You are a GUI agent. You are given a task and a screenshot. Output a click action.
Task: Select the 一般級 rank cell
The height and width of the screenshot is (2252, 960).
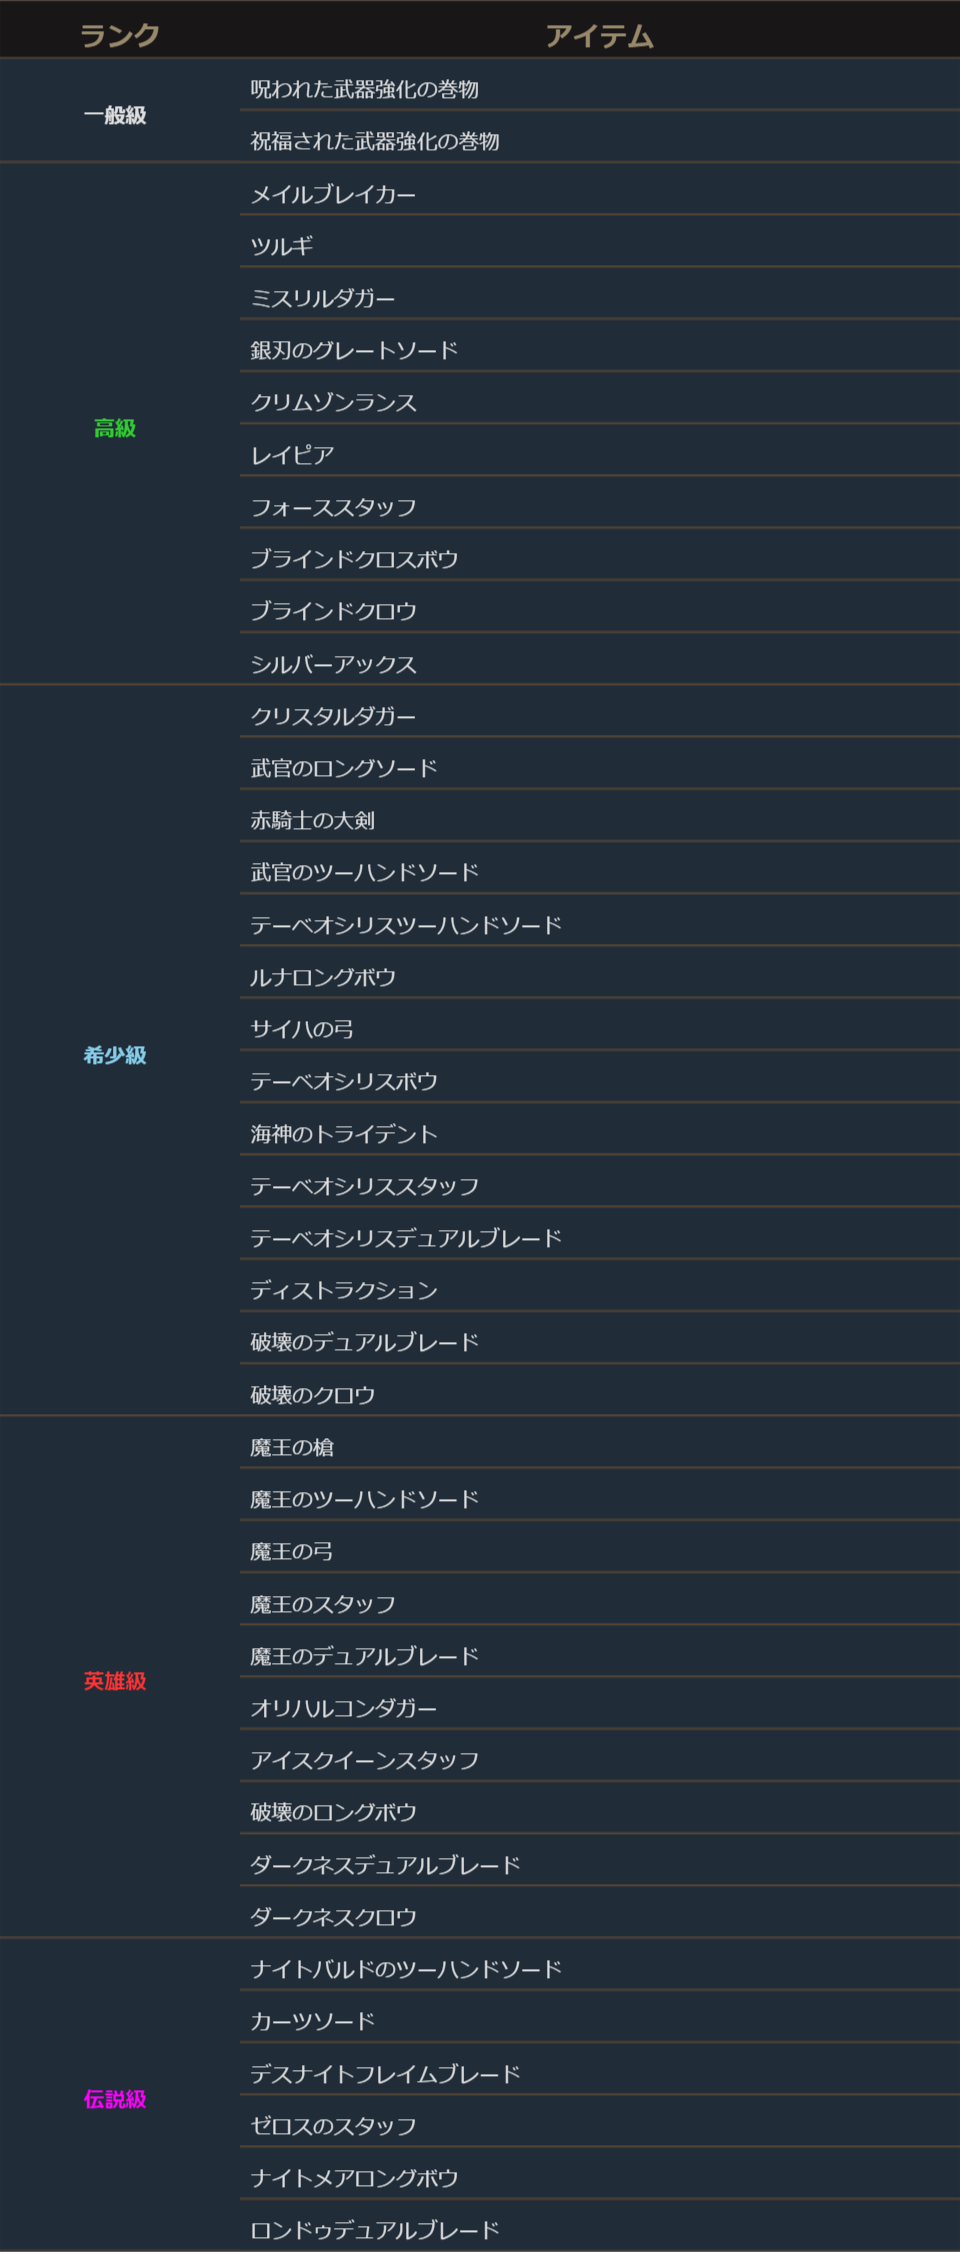click(115, 115)
